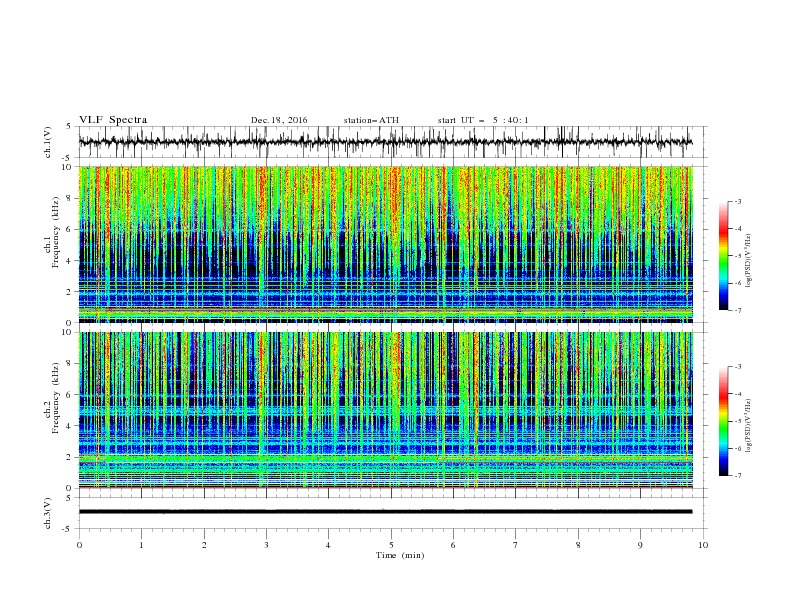
Task: Click the "8" kHz tick on ch.1 axis
Action: pyautogui.click(x=71, y=198)
